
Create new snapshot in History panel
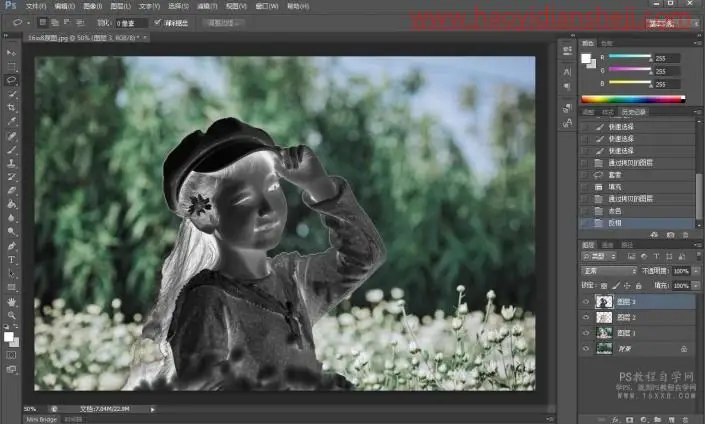coord(670,235)
